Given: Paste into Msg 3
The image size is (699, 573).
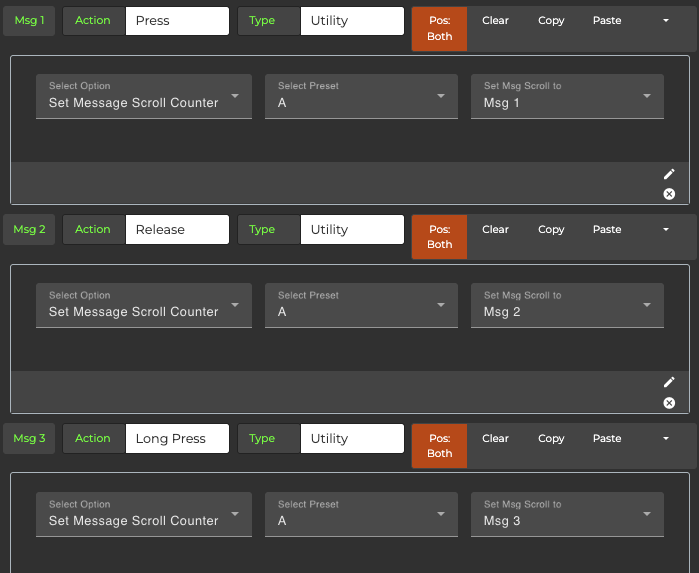Looking at the screenshot, I should tap(607, 438).
